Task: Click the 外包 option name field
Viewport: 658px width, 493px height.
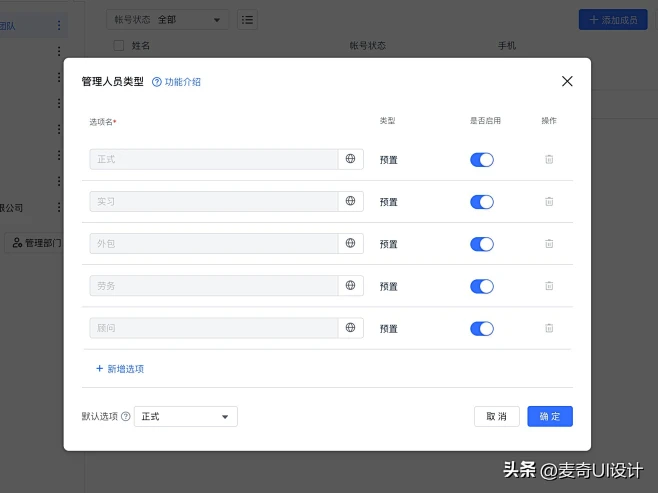Action: click(x=214, y=243)
